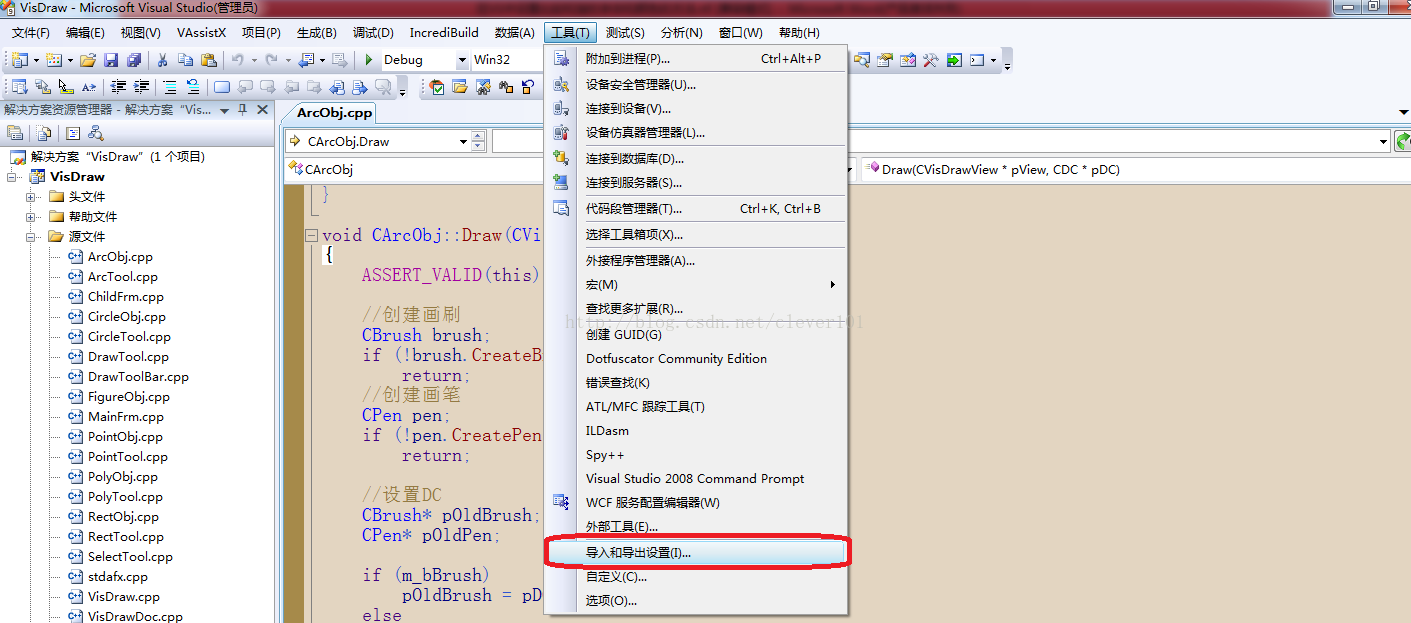Image resolution: width=1411 pixels, height=623 pixels.
Task: Open the Debug configuration dropdown
Action: pyautogui.click(x=461, y=60)
